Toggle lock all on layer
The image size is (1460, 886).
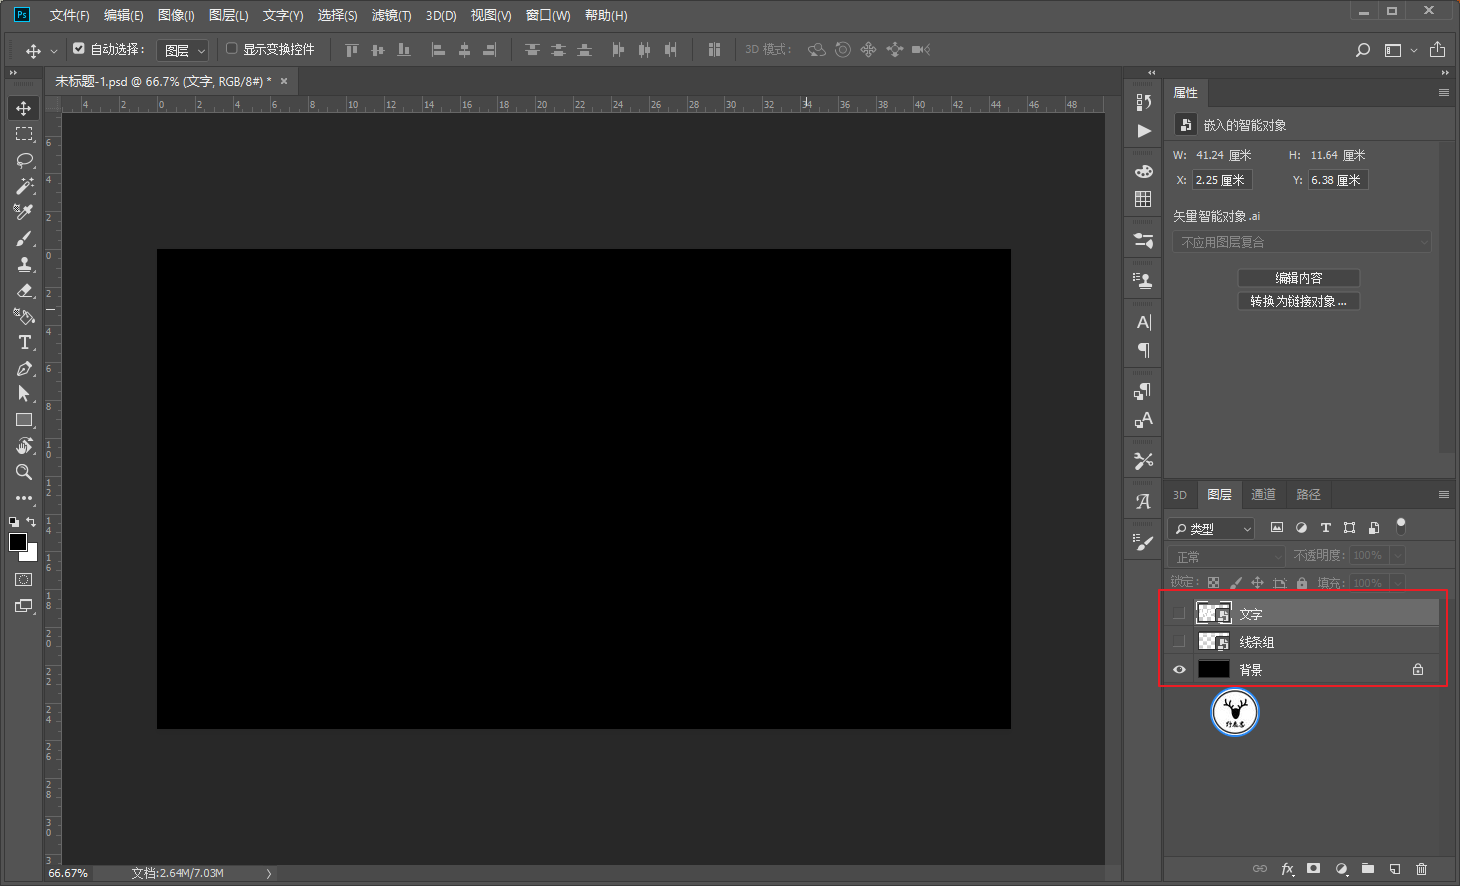coord(1302,583)
